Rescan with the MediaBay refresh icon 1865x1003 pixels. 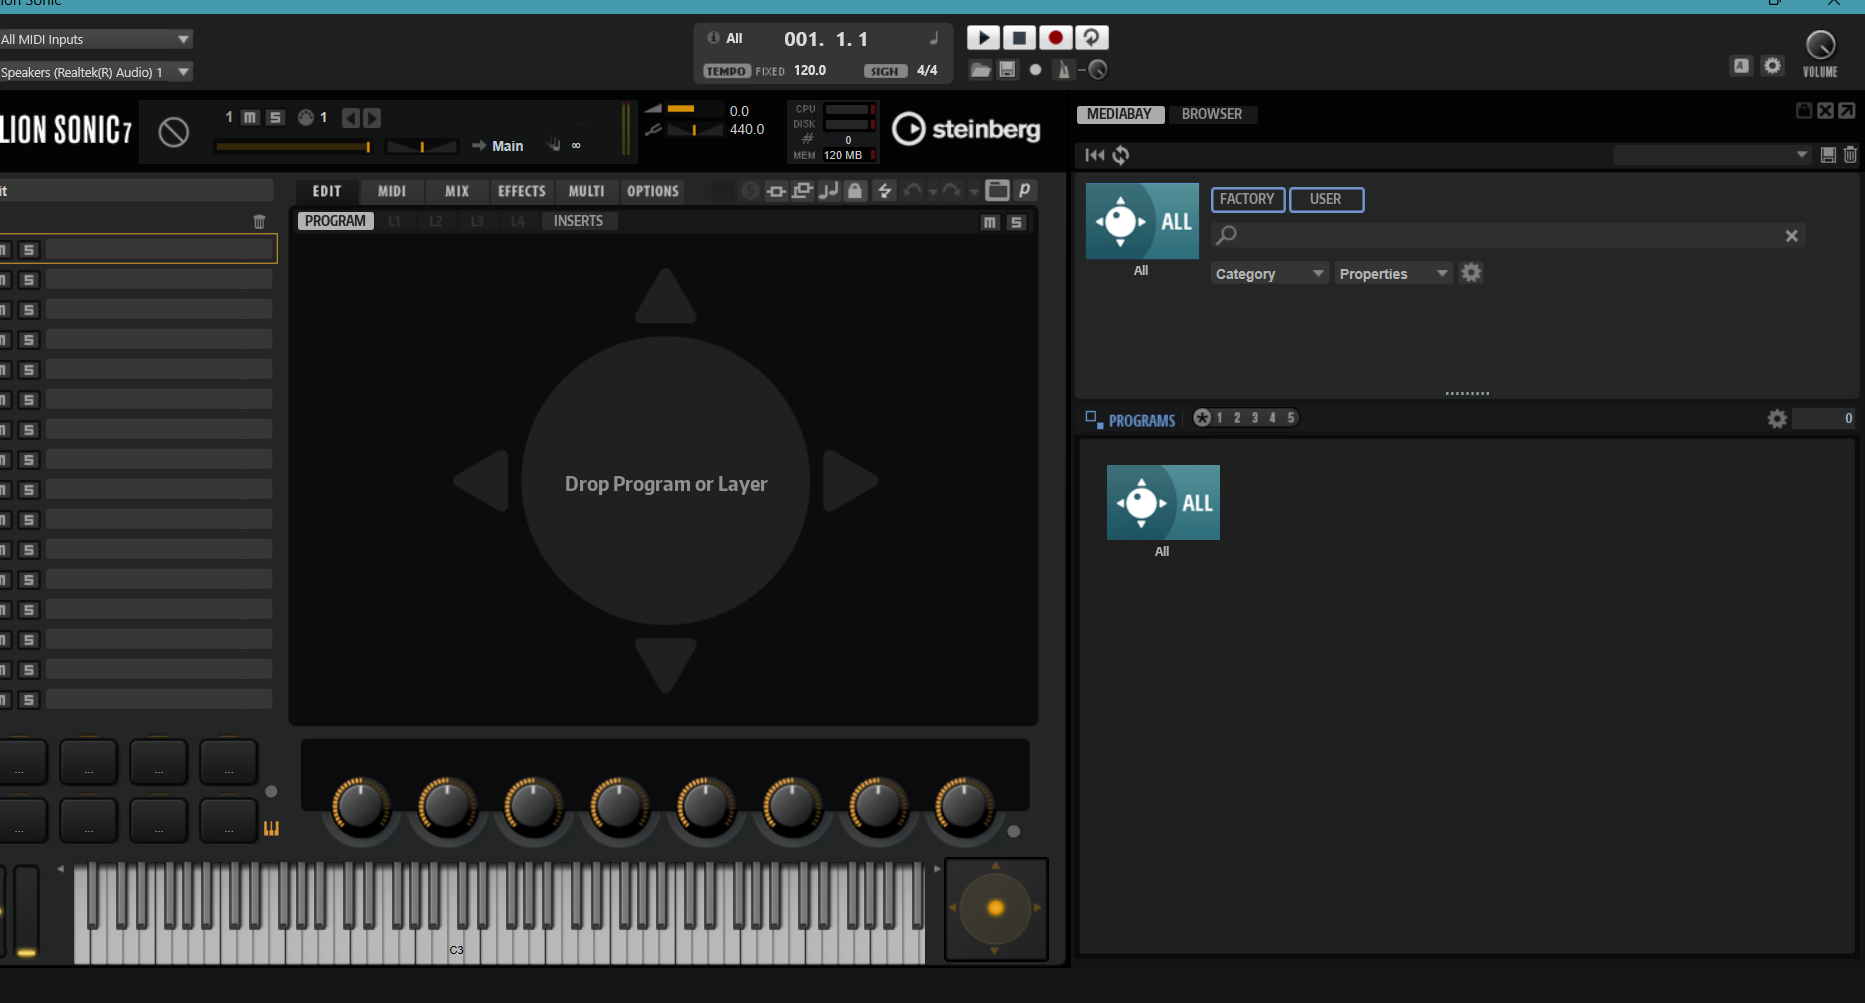[1121, 155]
